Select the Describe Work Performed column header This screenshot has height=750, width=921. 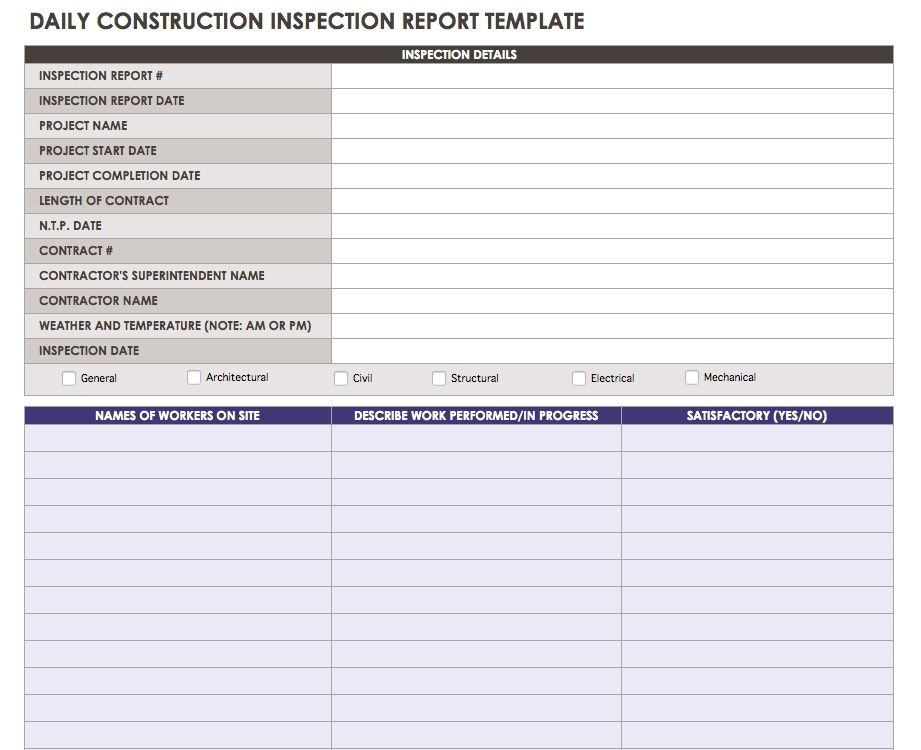click(476, 416)
